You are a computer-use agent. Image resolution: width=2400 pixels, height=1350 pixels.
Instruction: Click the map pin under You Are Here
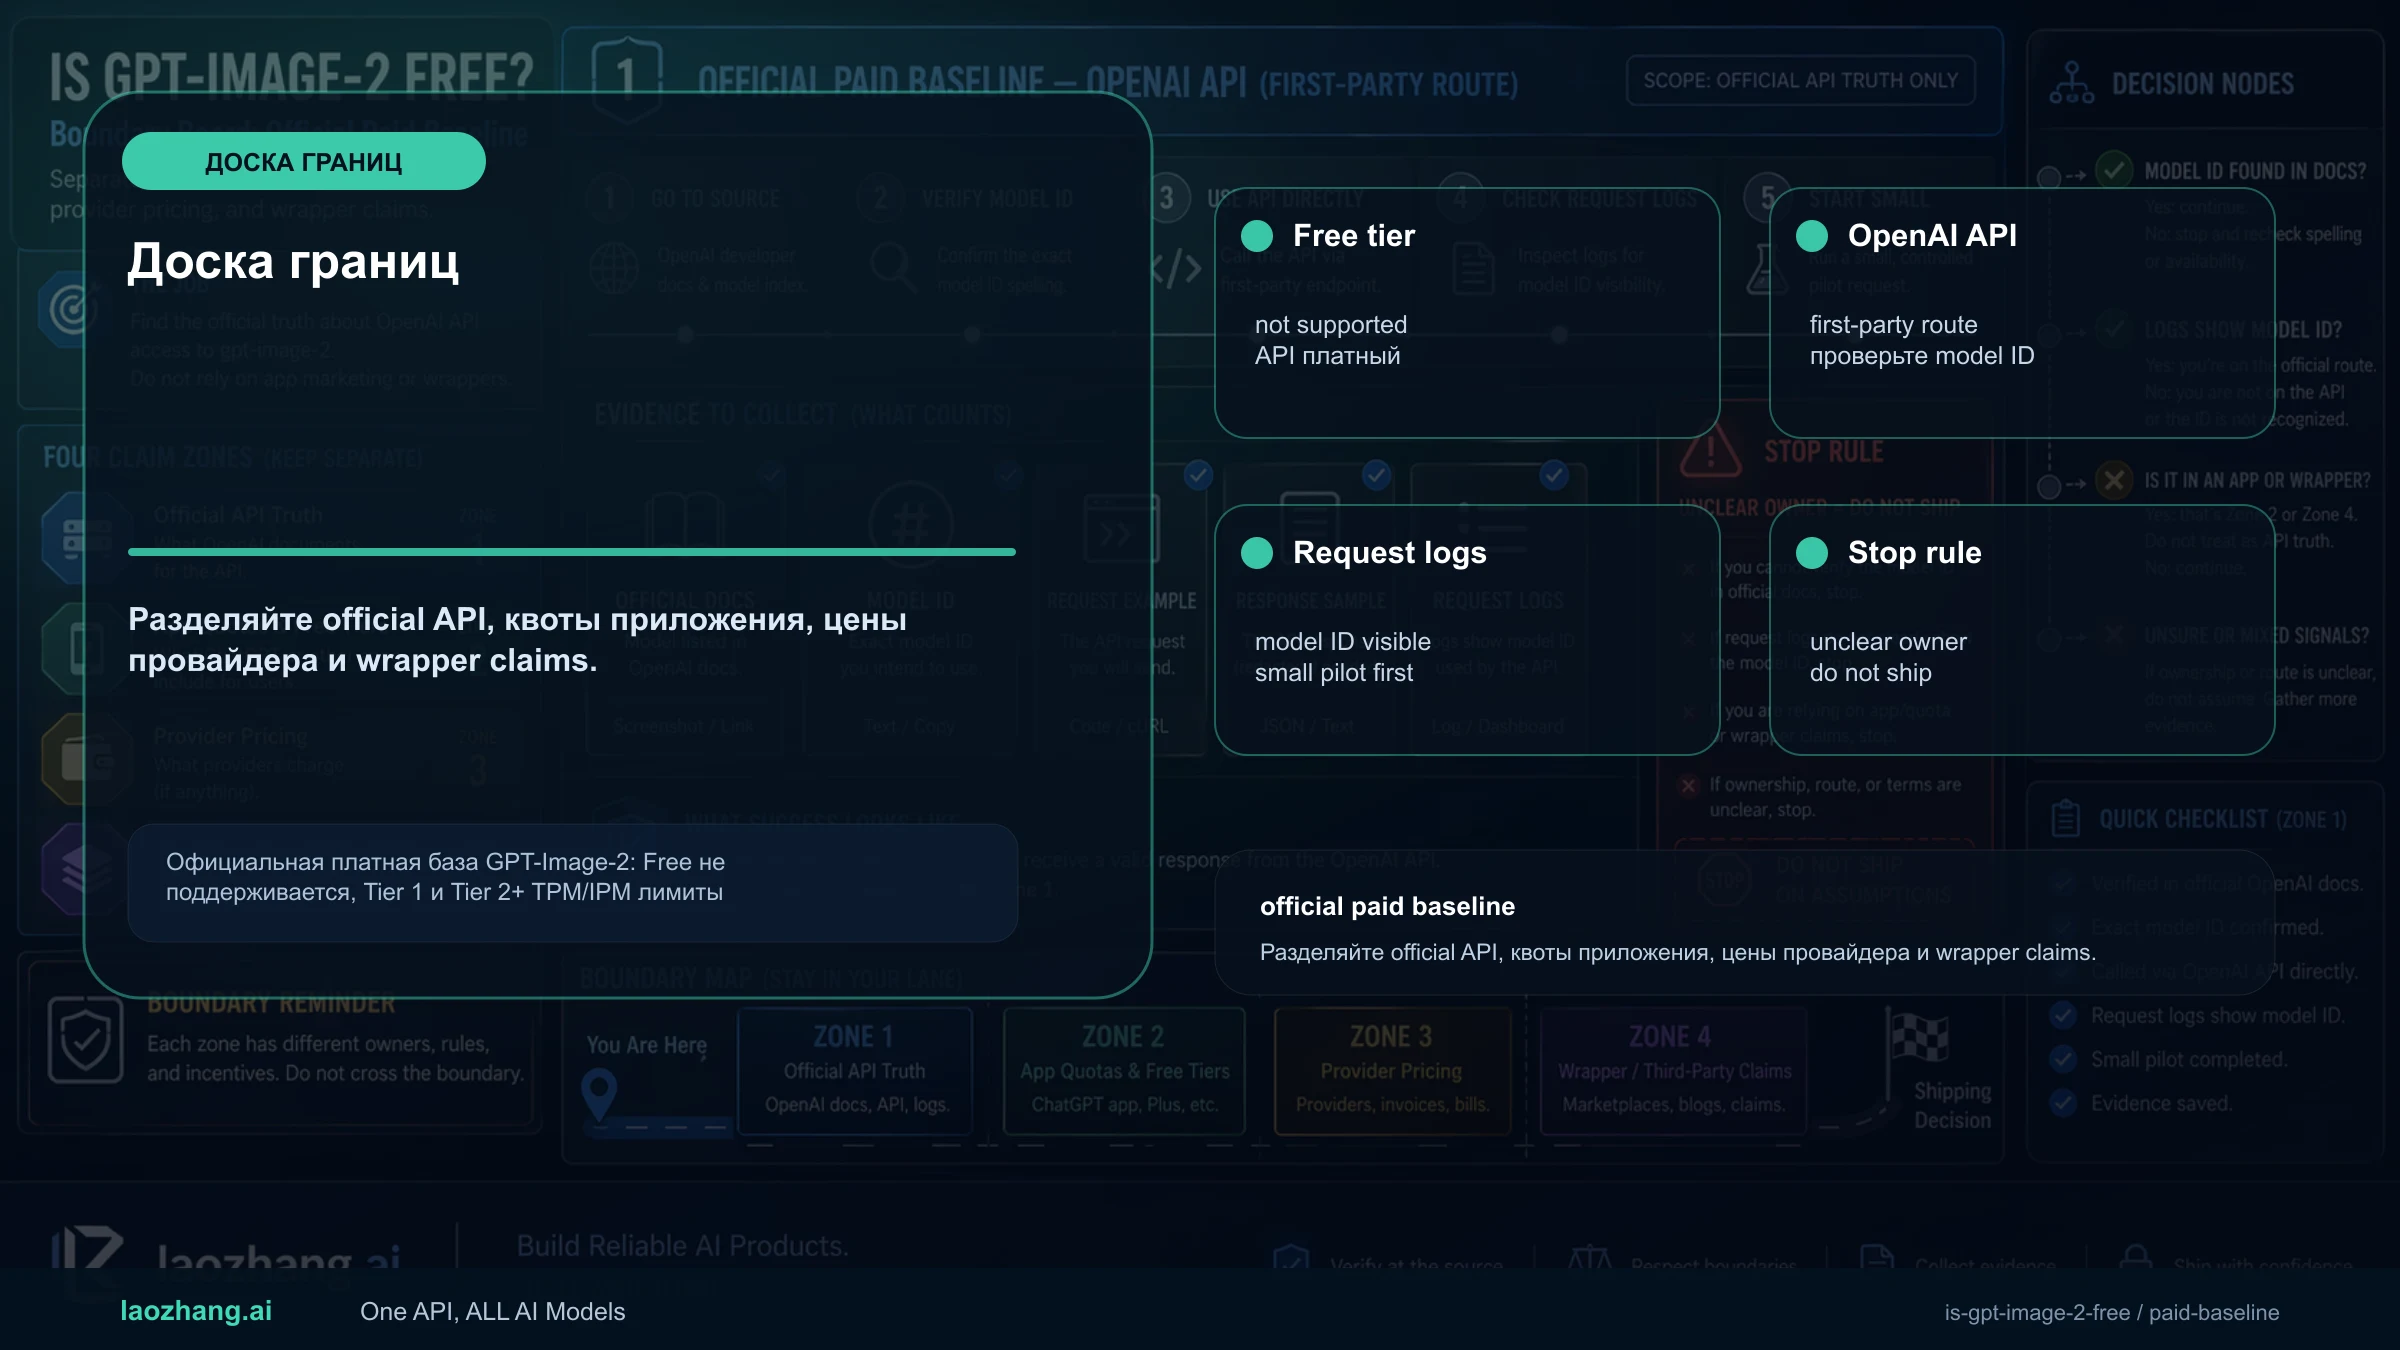599,1094
